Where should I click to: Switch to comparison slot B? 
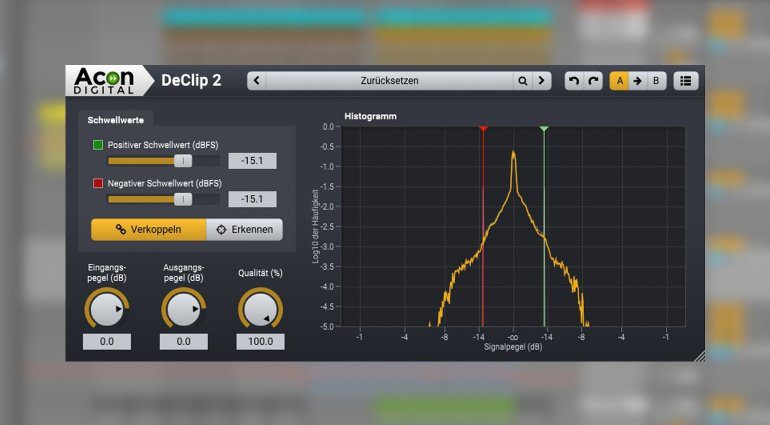(x=655, y=81)
